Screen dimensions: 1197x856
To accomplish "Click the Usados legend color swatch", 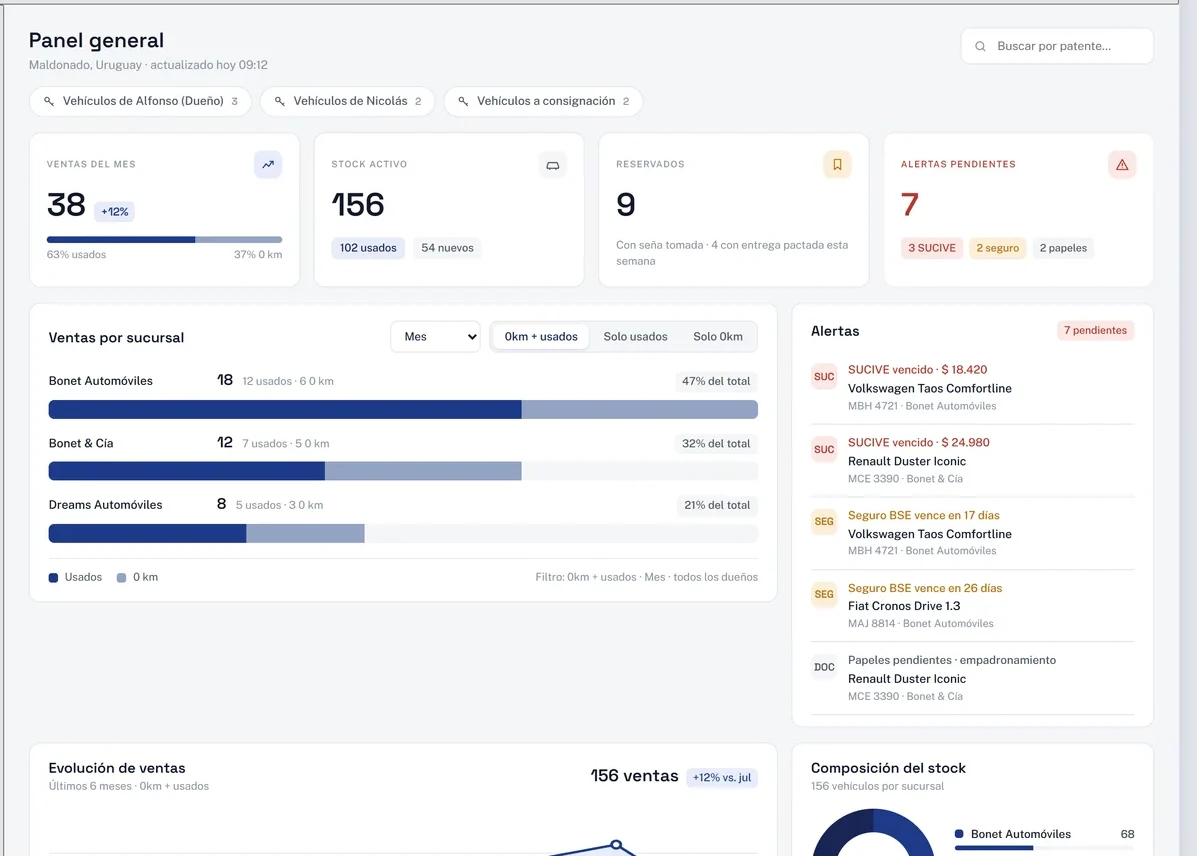I will point(53,578).
